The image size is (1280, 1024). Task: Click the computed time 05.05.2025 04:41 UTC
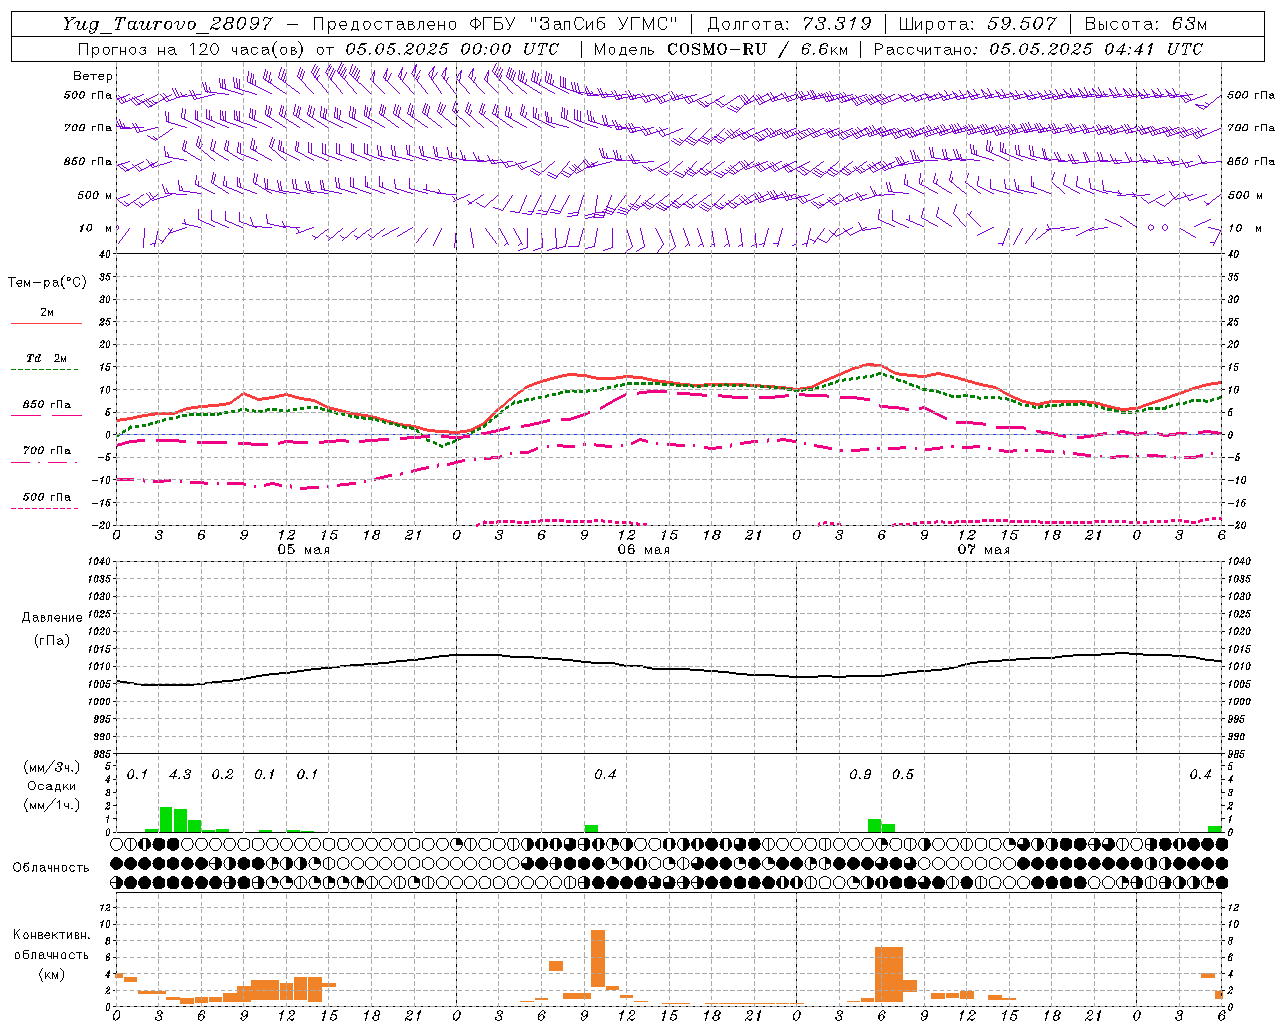[x=1096, y=49]
